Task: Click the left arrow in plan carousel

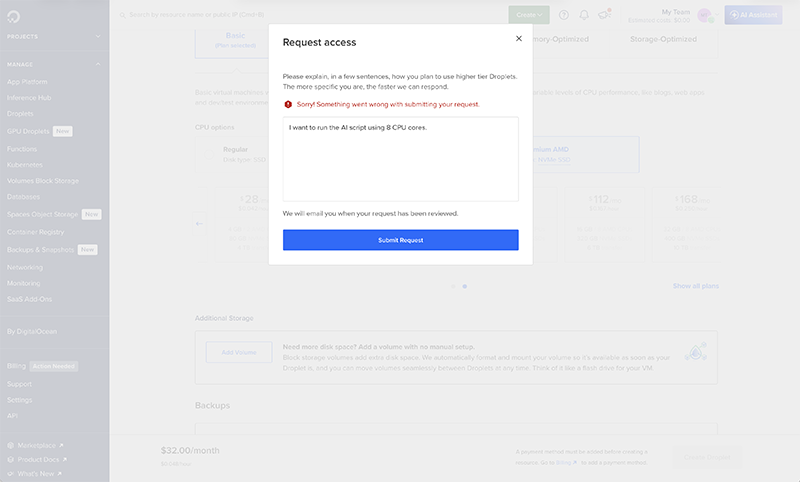Action: coord(199,223)
